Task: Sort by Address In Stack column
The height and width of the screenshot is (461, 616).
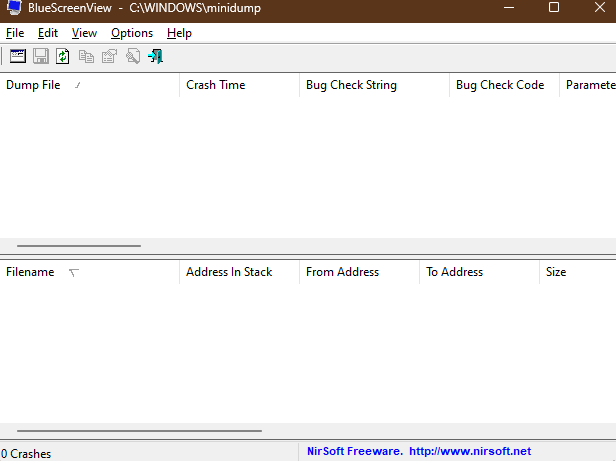Action: tap(239, 272)
